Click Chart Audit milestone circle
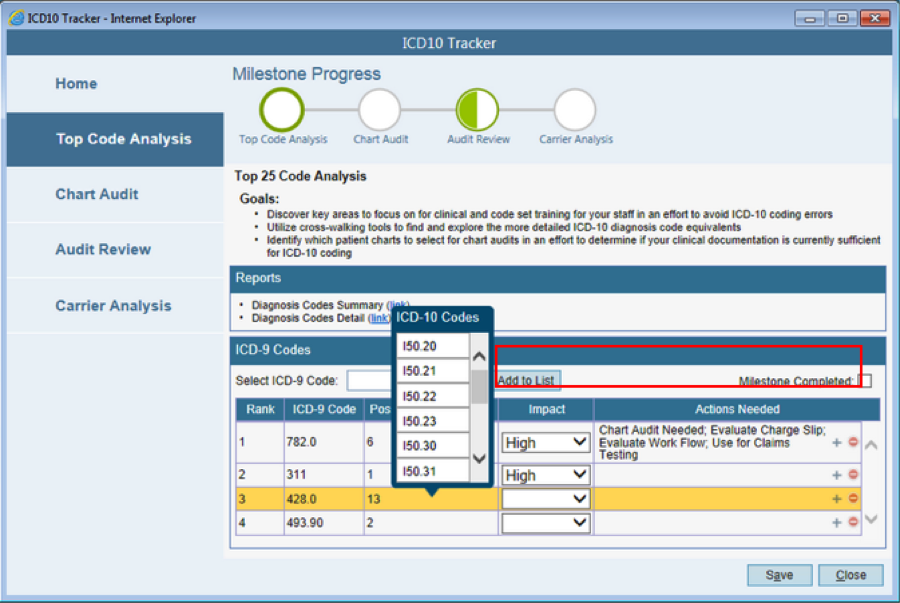 pos(379,109)
